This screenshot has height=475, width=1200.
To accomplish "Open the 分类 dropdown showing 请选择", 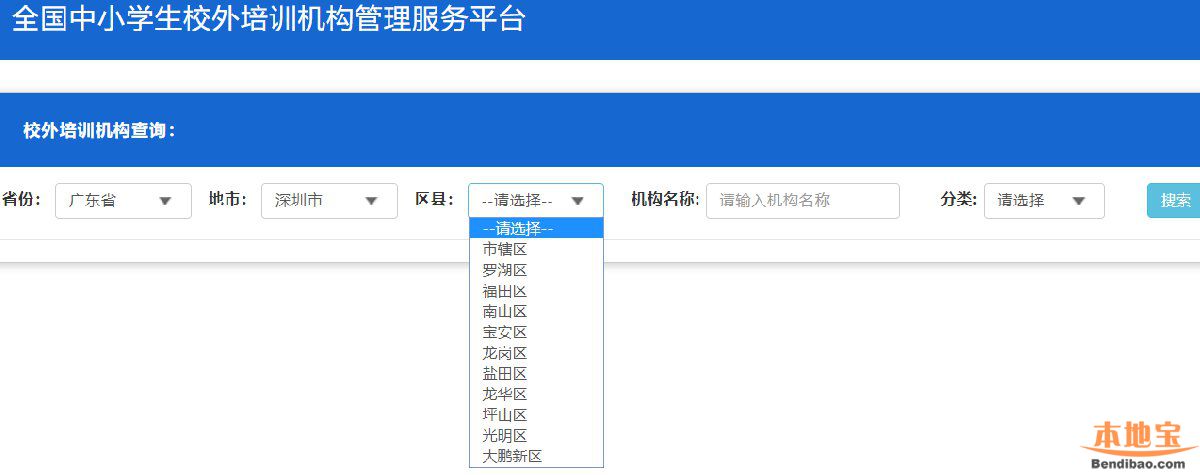I will (1044, 201).
